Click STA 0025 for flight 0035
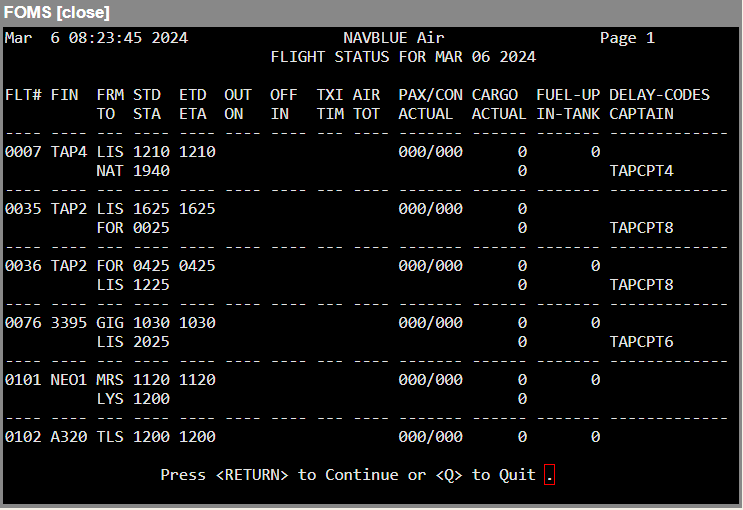 click(x=151, y=228)
